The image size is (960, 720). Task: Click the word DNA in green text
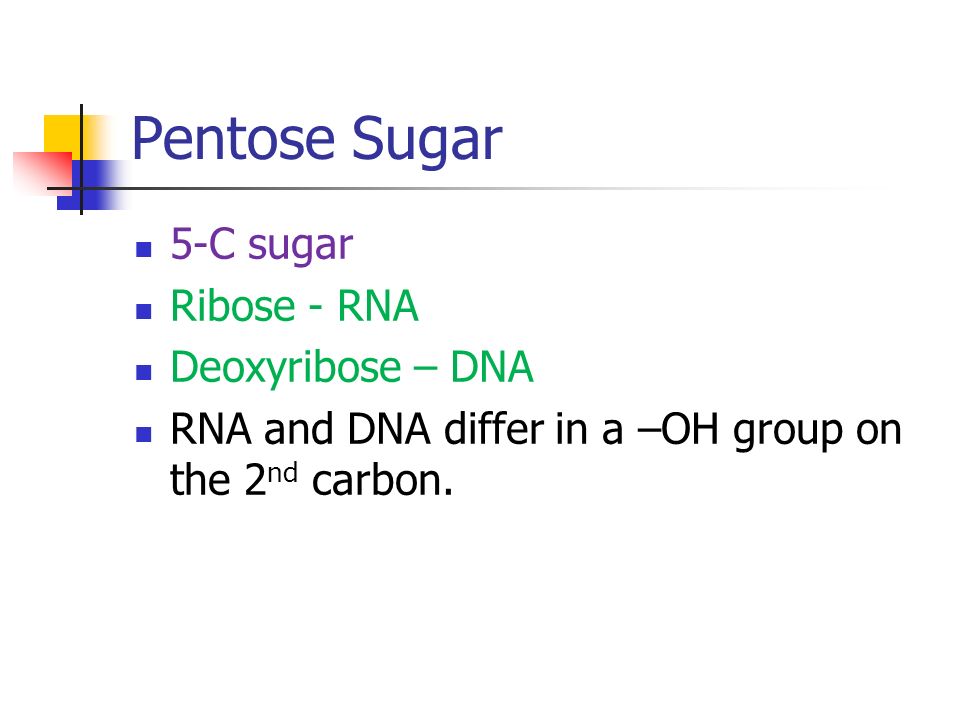tap(492, 366)
